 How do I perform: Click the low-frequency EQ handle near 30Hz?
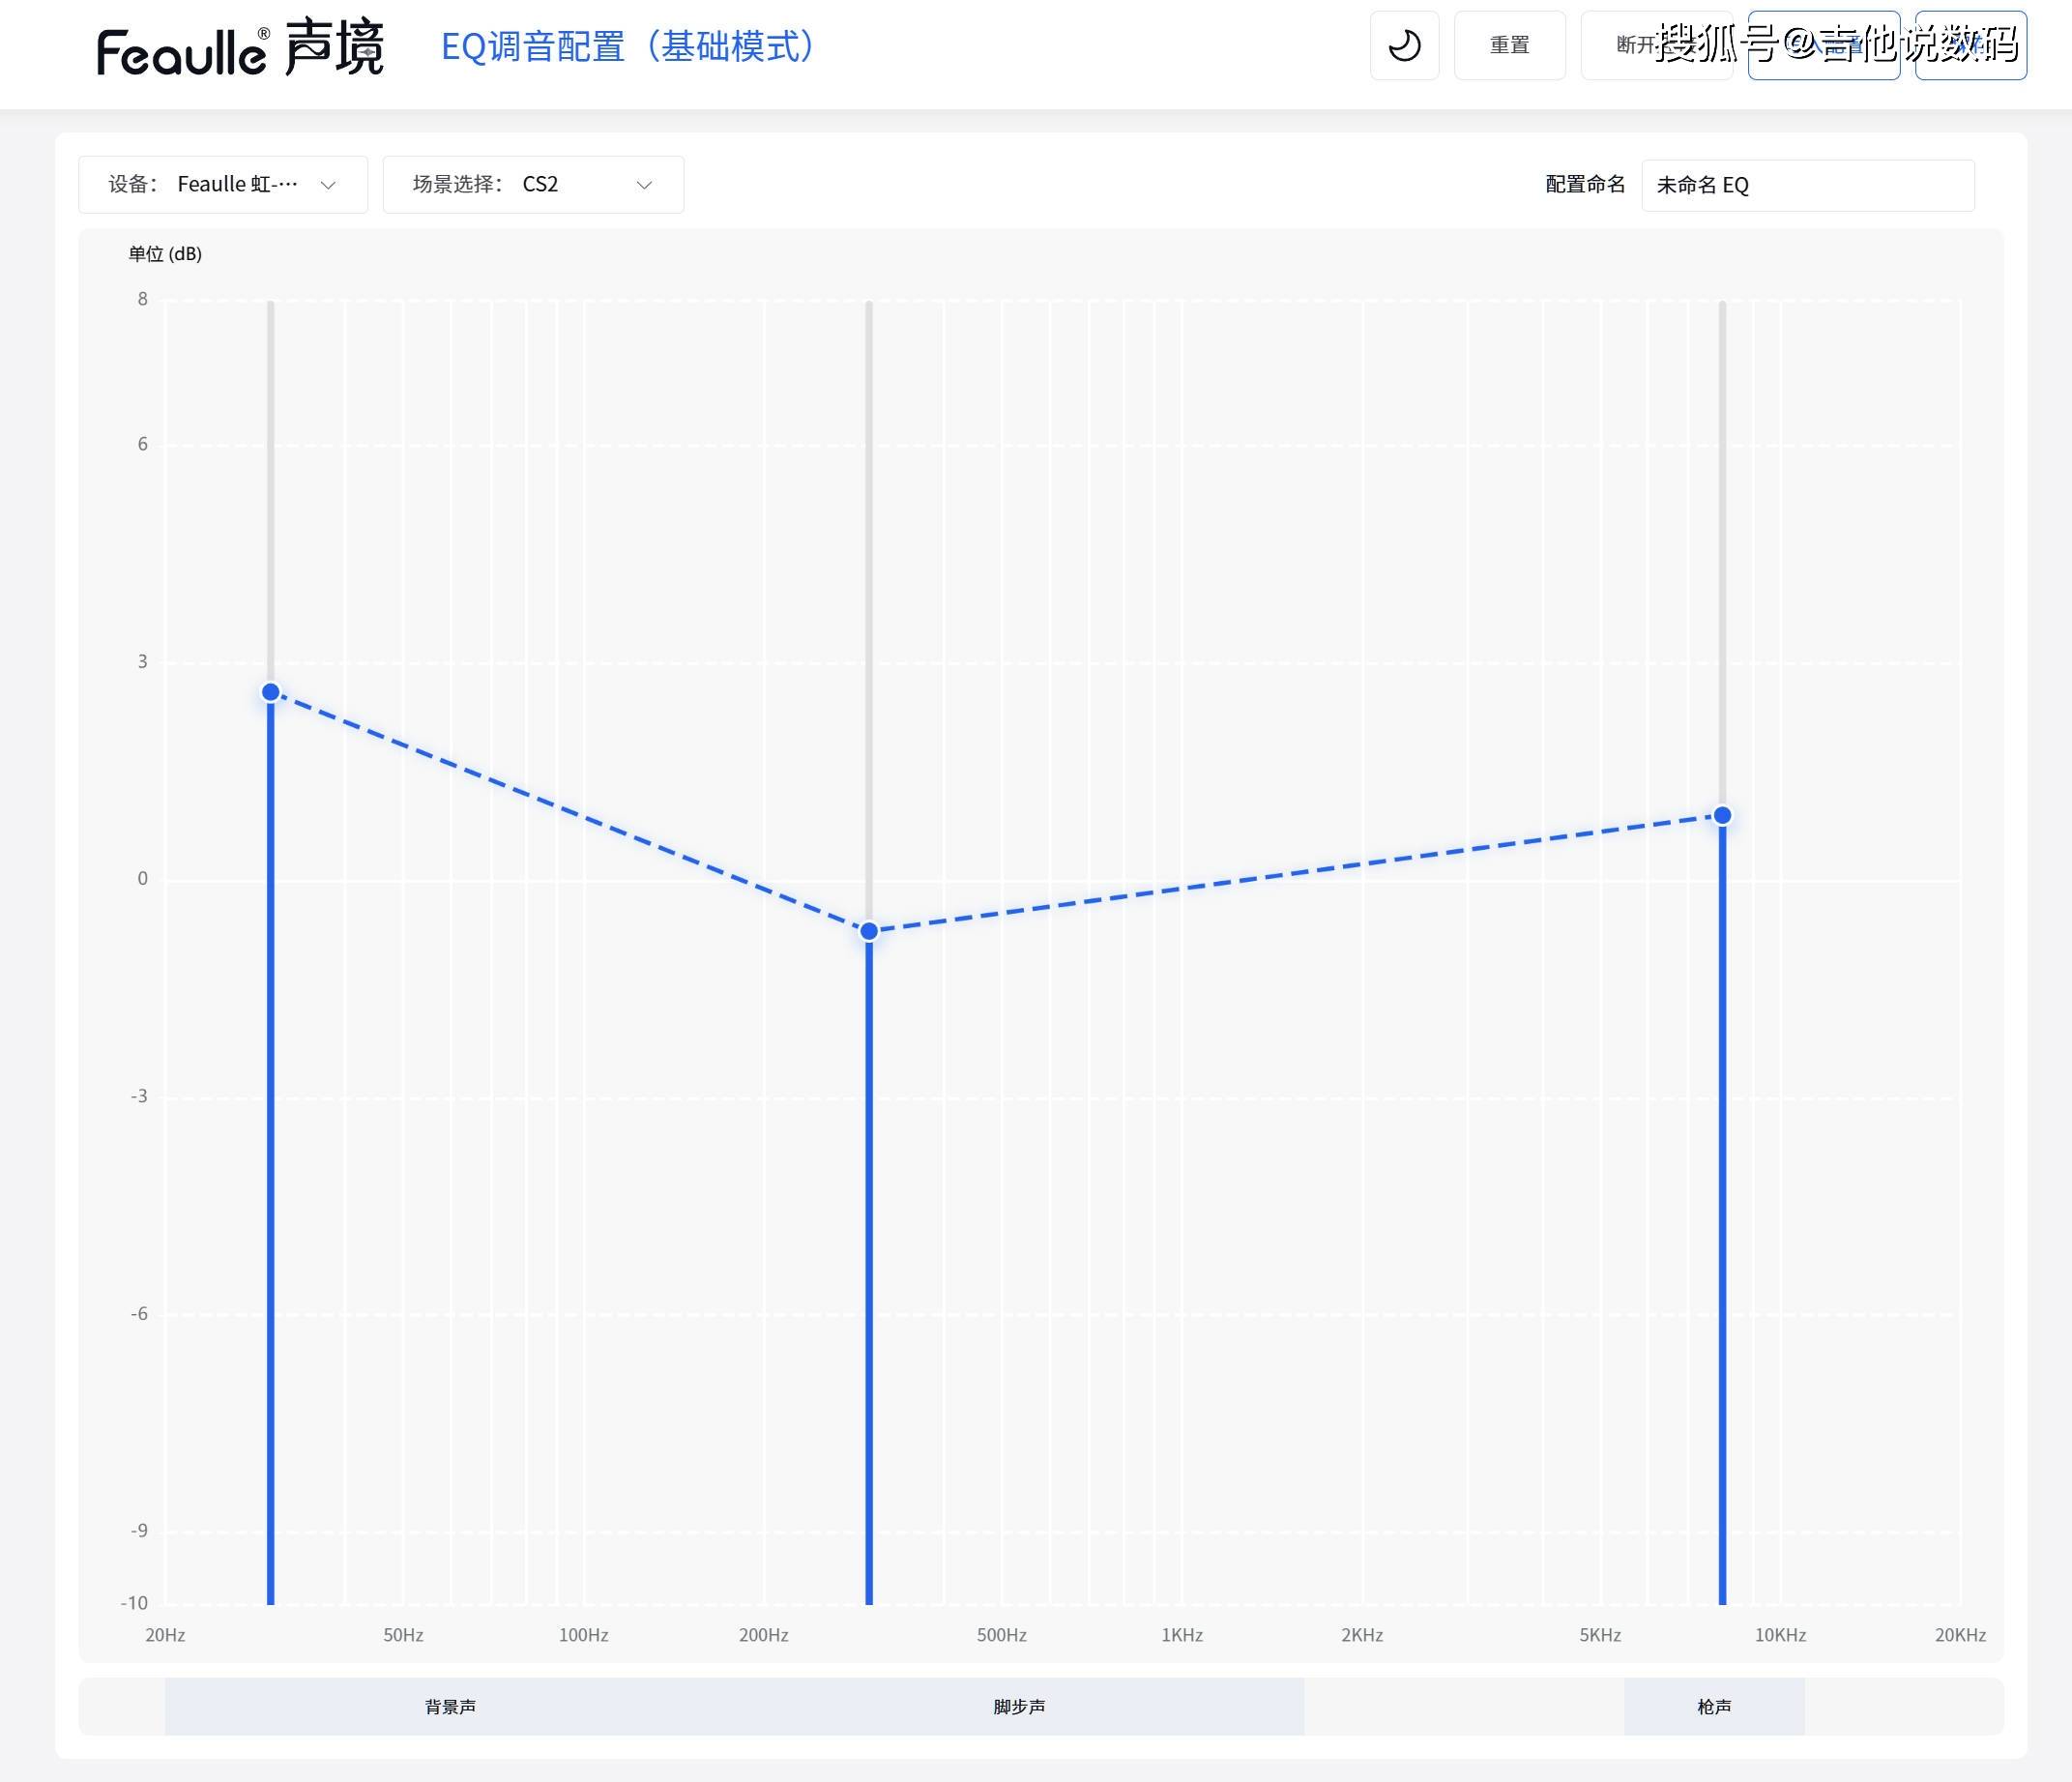(270, 692)
